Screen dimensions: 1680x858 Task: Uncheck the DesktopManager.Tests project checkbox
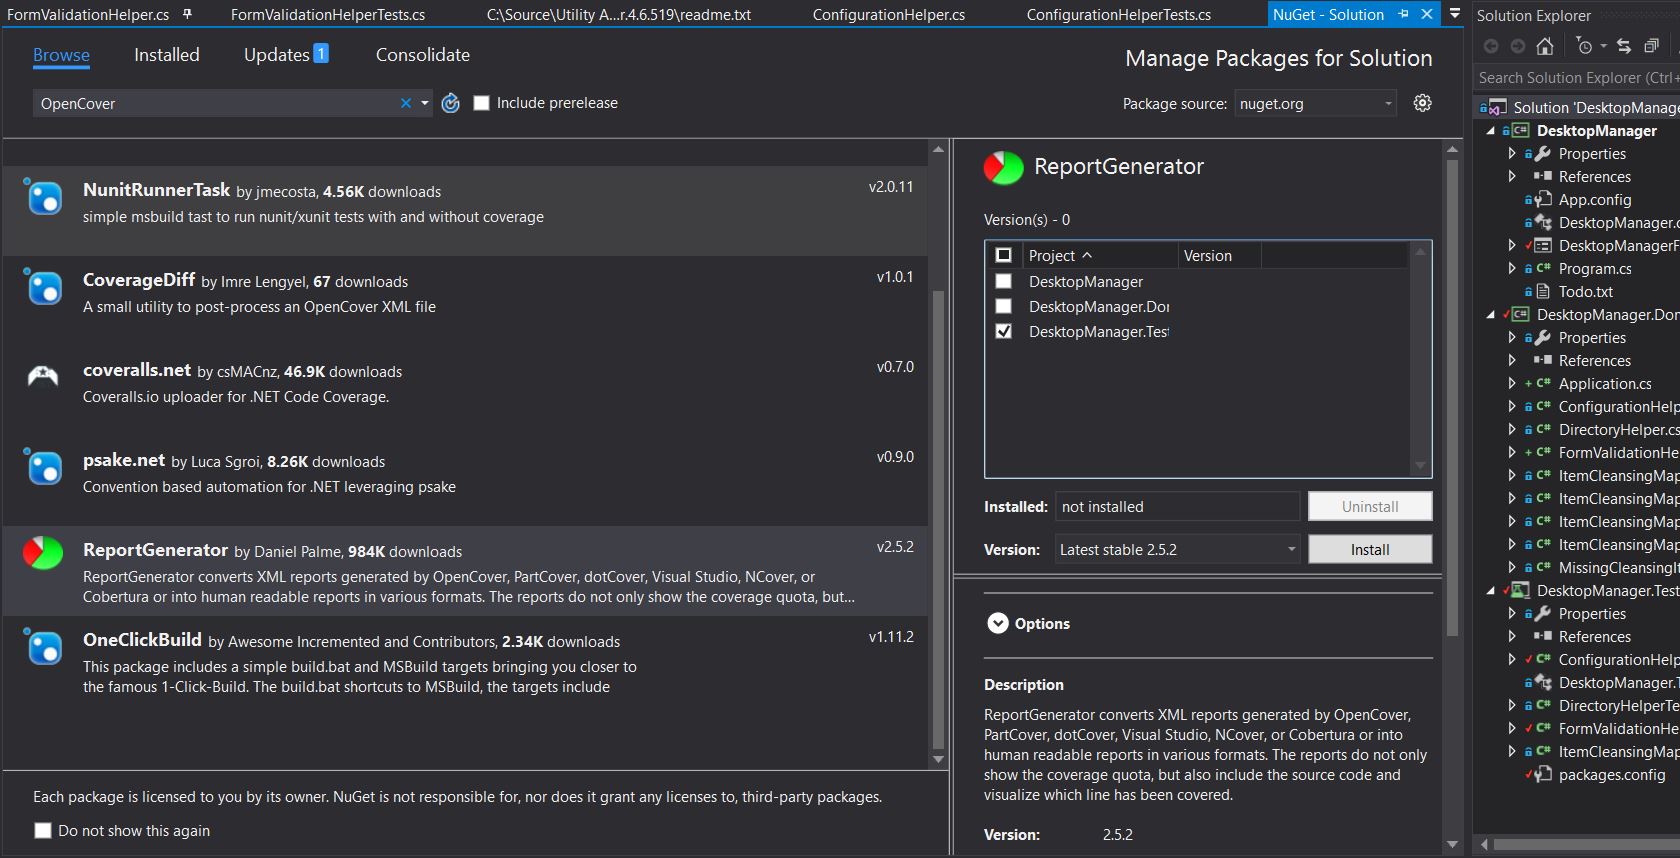pos(1003,332)
